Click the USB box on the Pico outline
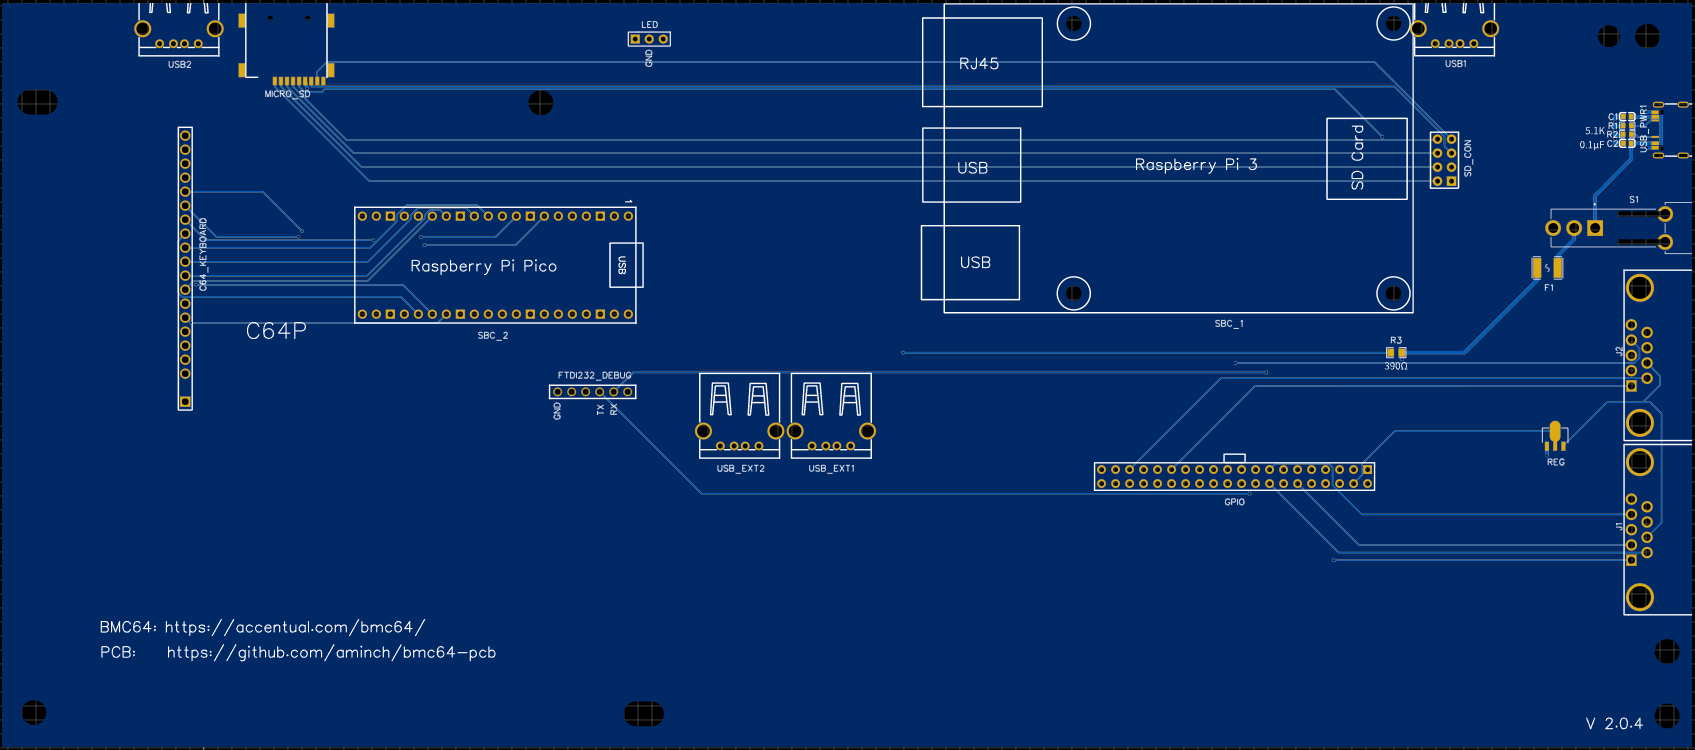Image resolution: width=1695 pixels, height=750 pixels. coord(626,265)
